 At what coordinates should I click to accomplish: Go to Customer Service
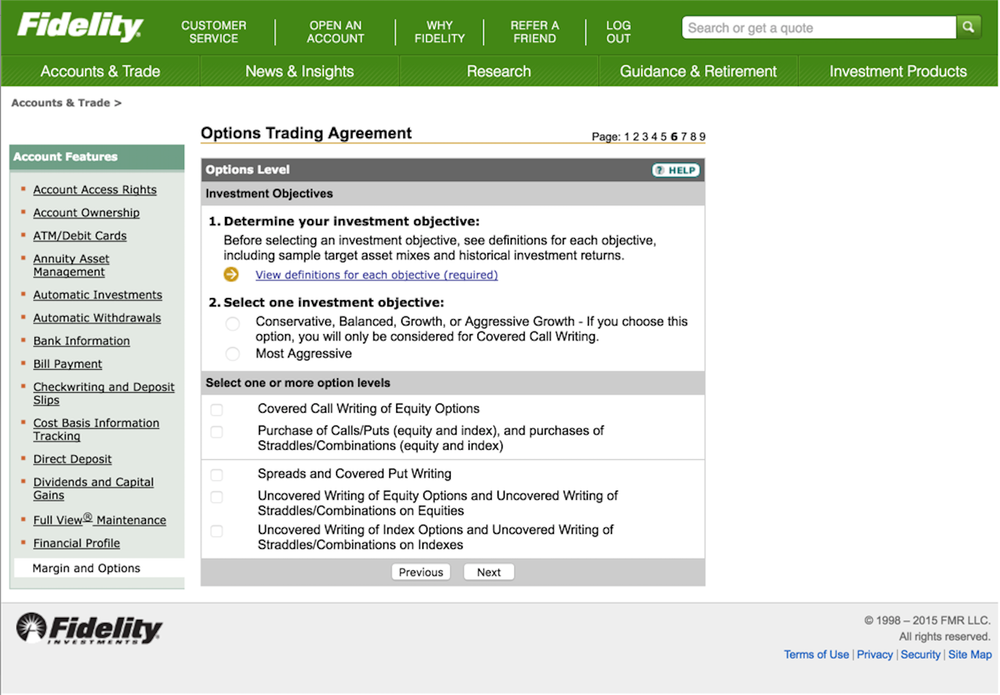point(214,32)
